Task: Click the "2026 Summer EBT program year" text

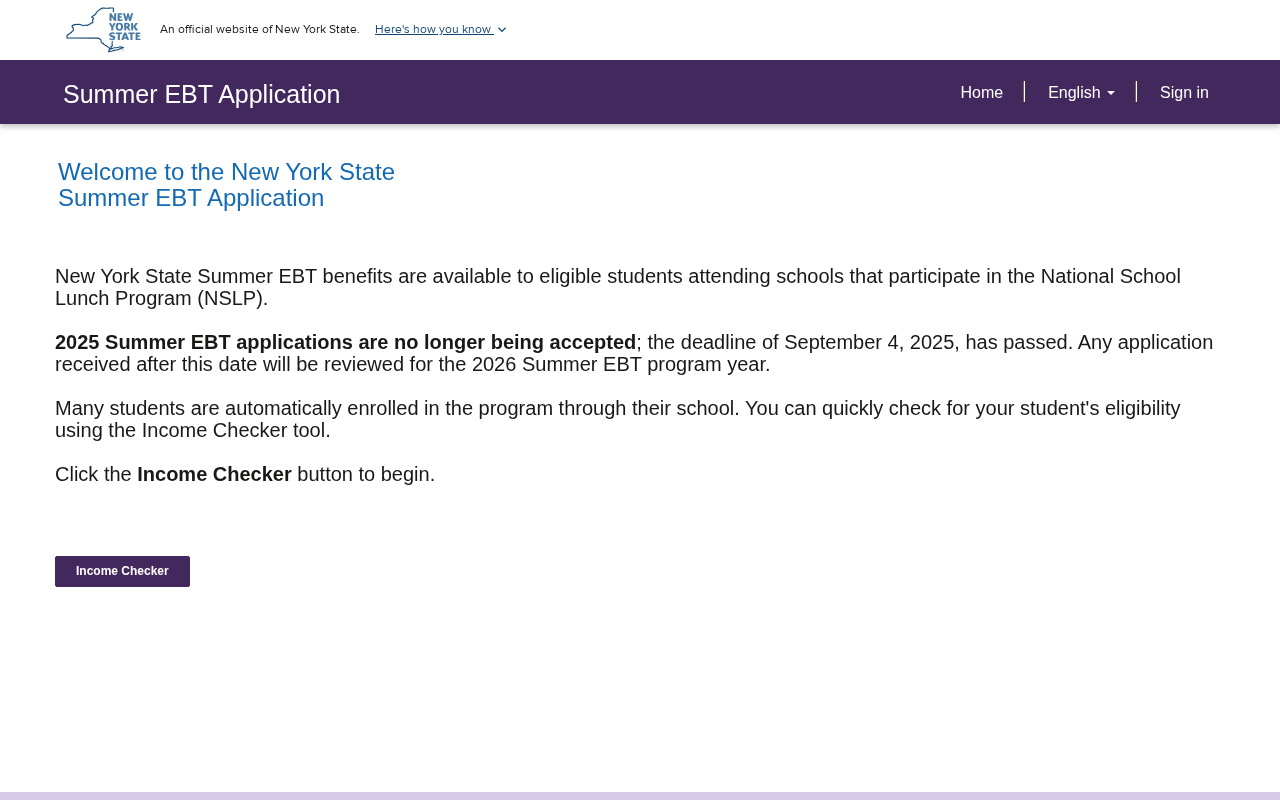Action: [618, 364]
